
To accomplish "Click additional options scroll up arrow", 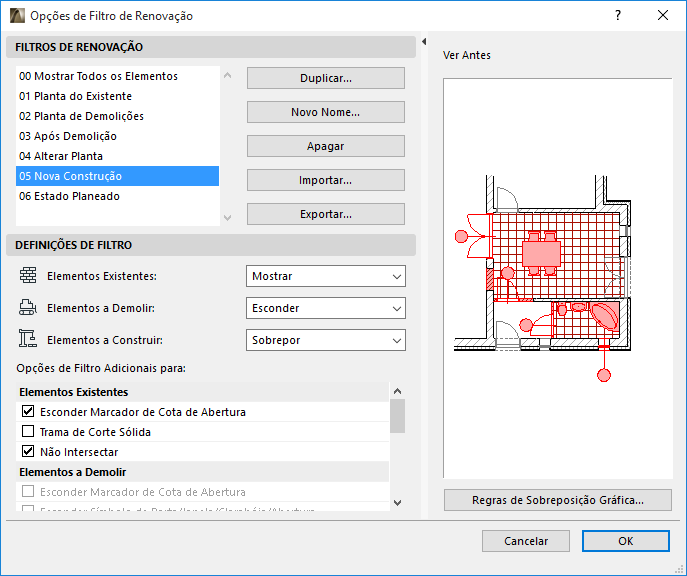I will point(397,391).
